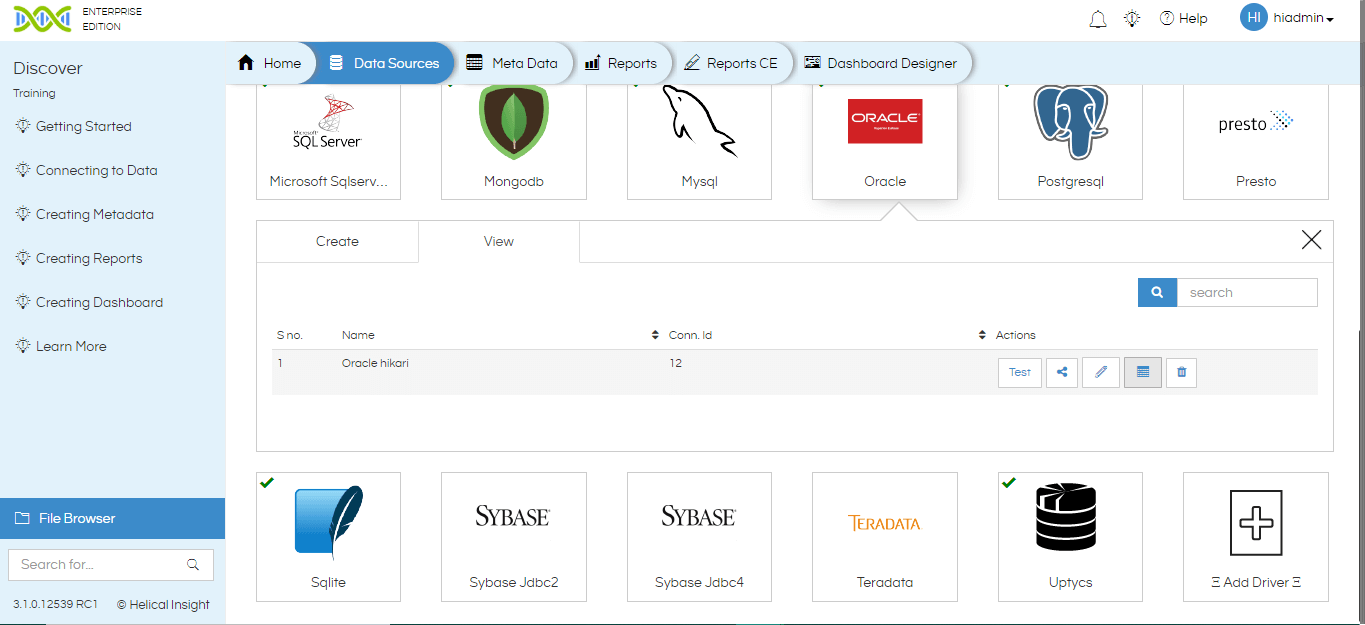Click the HI user avatar
Viewport: 1365px width, 625px height.
pyautogui.click(x=1254, y=17)
